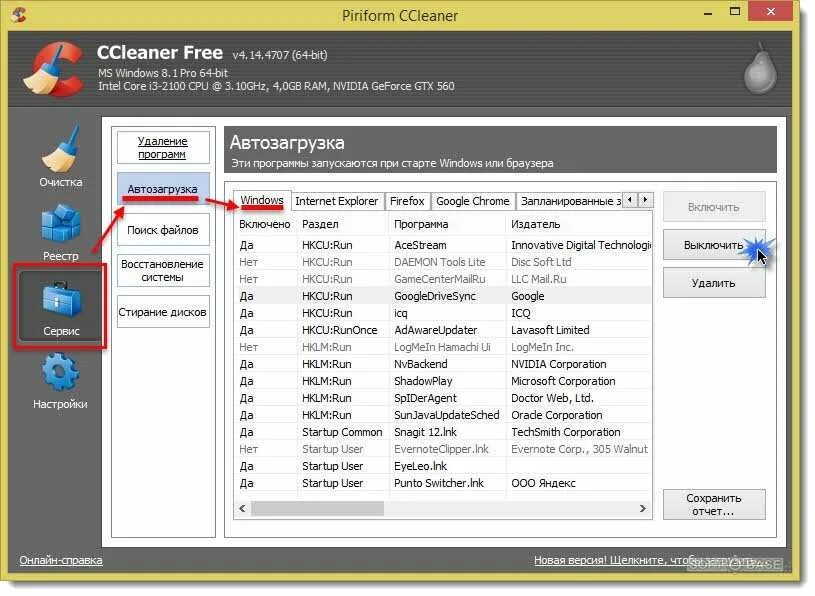The width and height of the screenshot is (815, 596).
Task: Select the Автозагрузка startup page
Action: (x=163, y=189)
